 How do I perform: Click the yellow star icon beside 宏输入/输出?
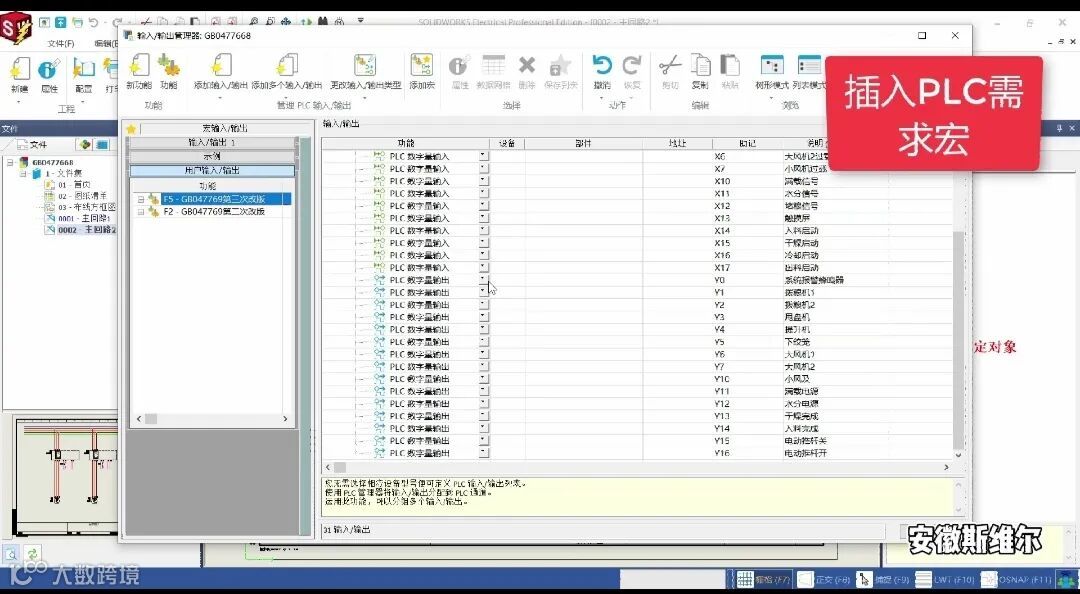point(132,129)
